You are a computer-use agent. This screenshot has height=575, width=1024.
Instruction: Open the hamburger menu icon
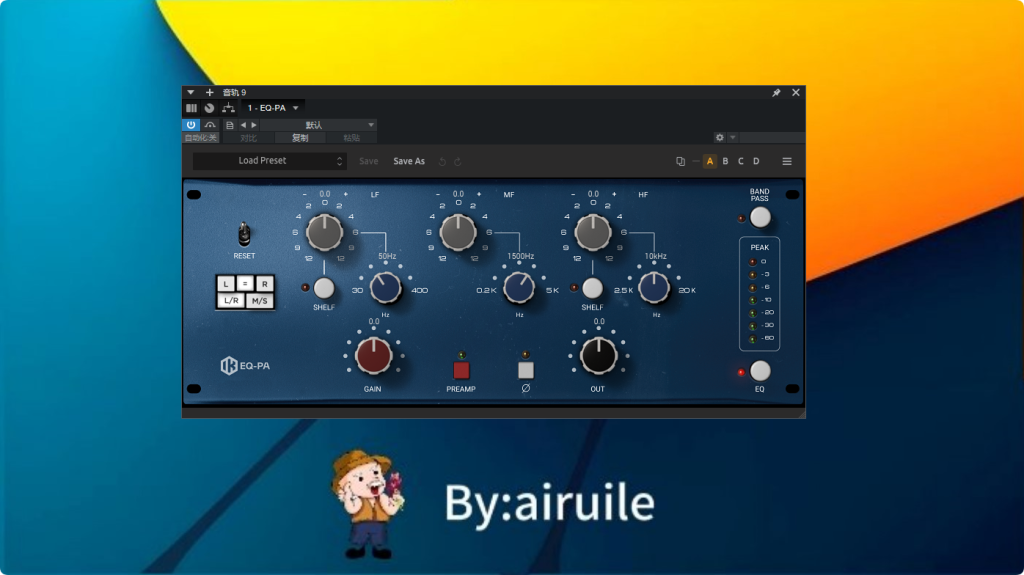coord(787,161)
